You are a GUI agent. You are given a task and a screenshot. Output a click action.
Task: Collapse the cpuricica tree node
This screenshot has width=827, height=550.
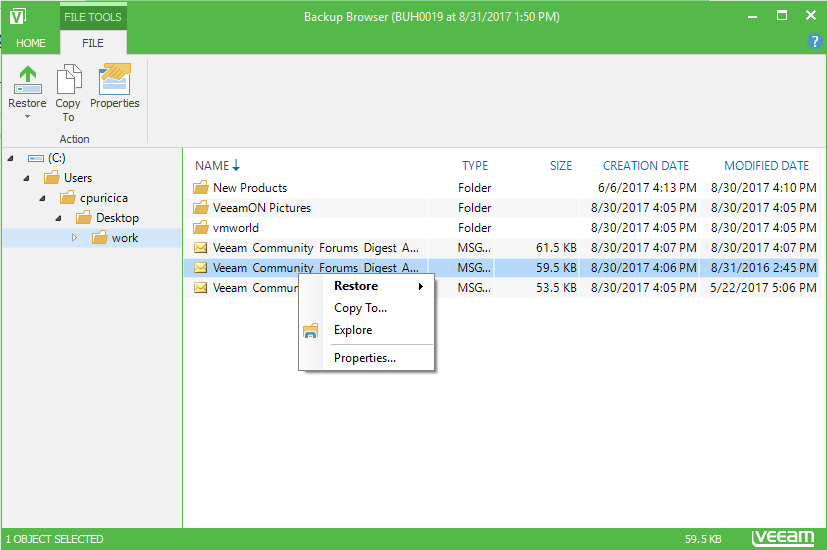(x=43, y=198)
